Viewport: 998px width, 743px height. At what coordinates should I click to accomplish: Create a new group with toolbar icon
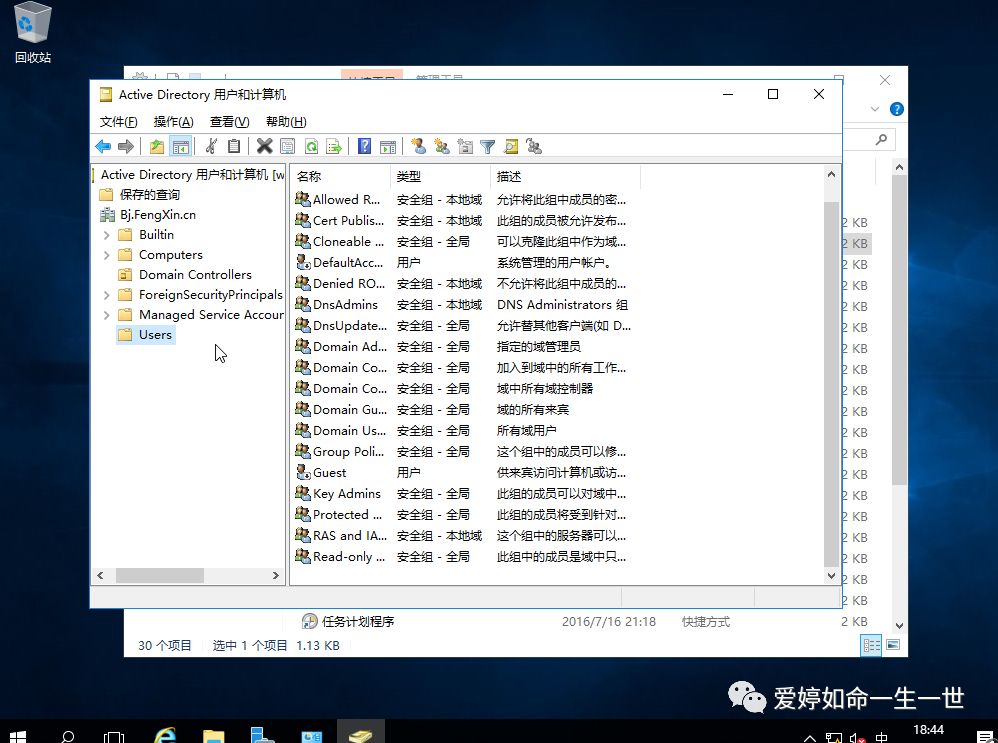click(442, 146)
